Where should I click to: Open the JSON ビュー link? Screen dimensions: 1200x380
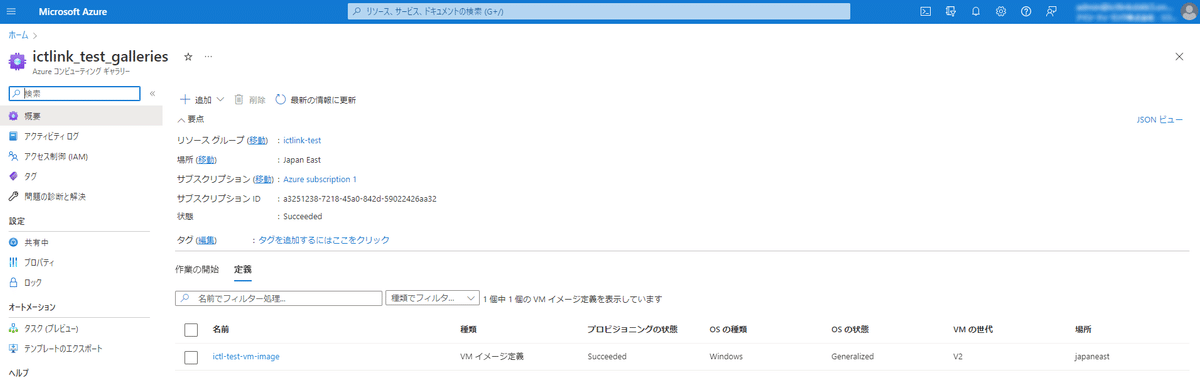point(1160,119)
